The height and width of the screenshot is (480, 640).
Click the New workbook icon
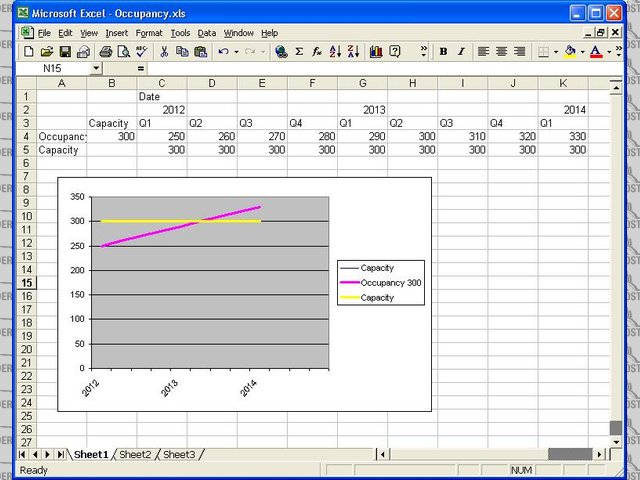click(x=28, y=51)
